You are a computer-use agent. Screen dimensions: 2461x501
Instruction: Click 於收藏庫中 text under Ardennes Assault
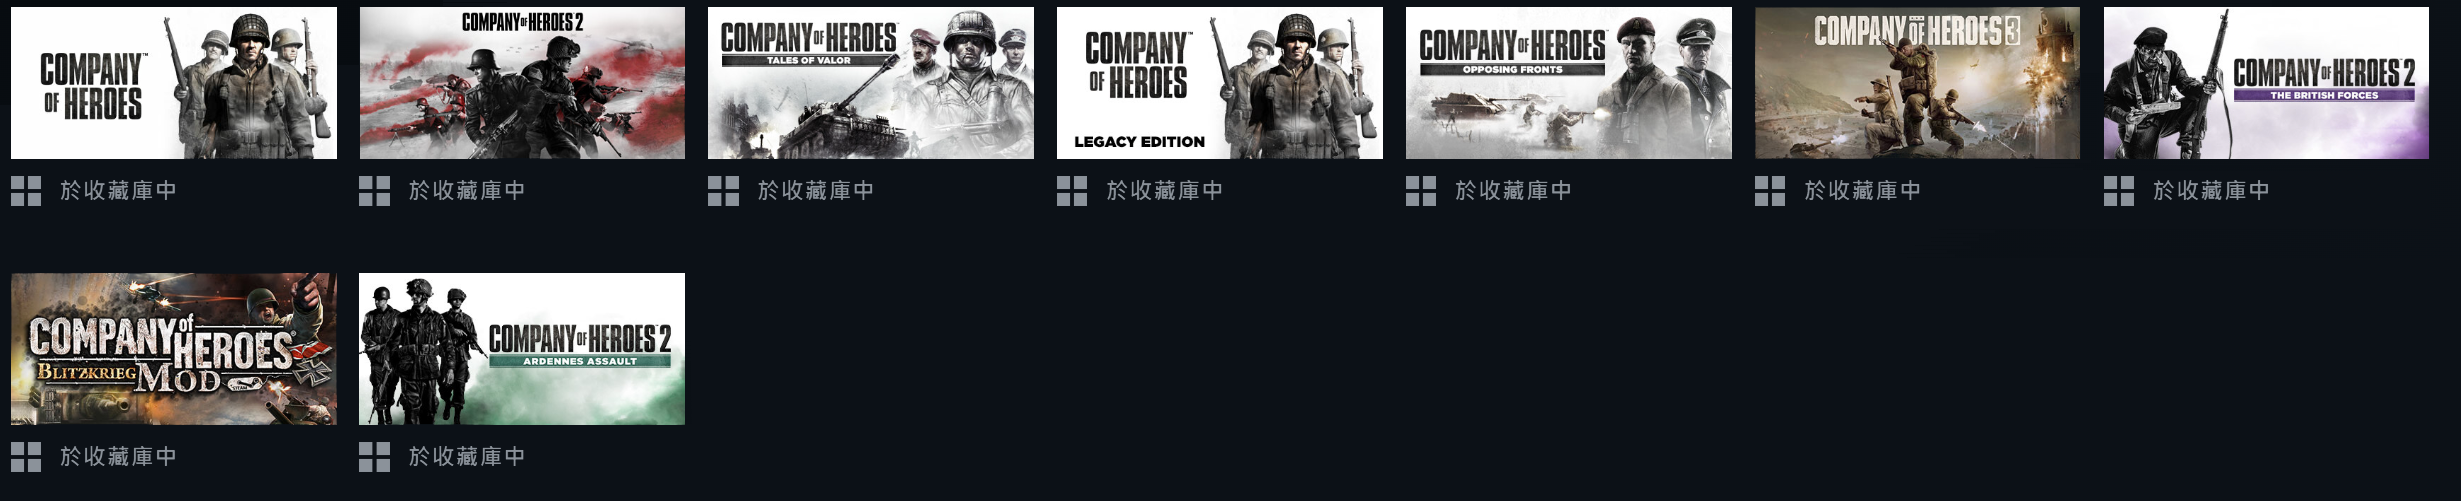467,457
